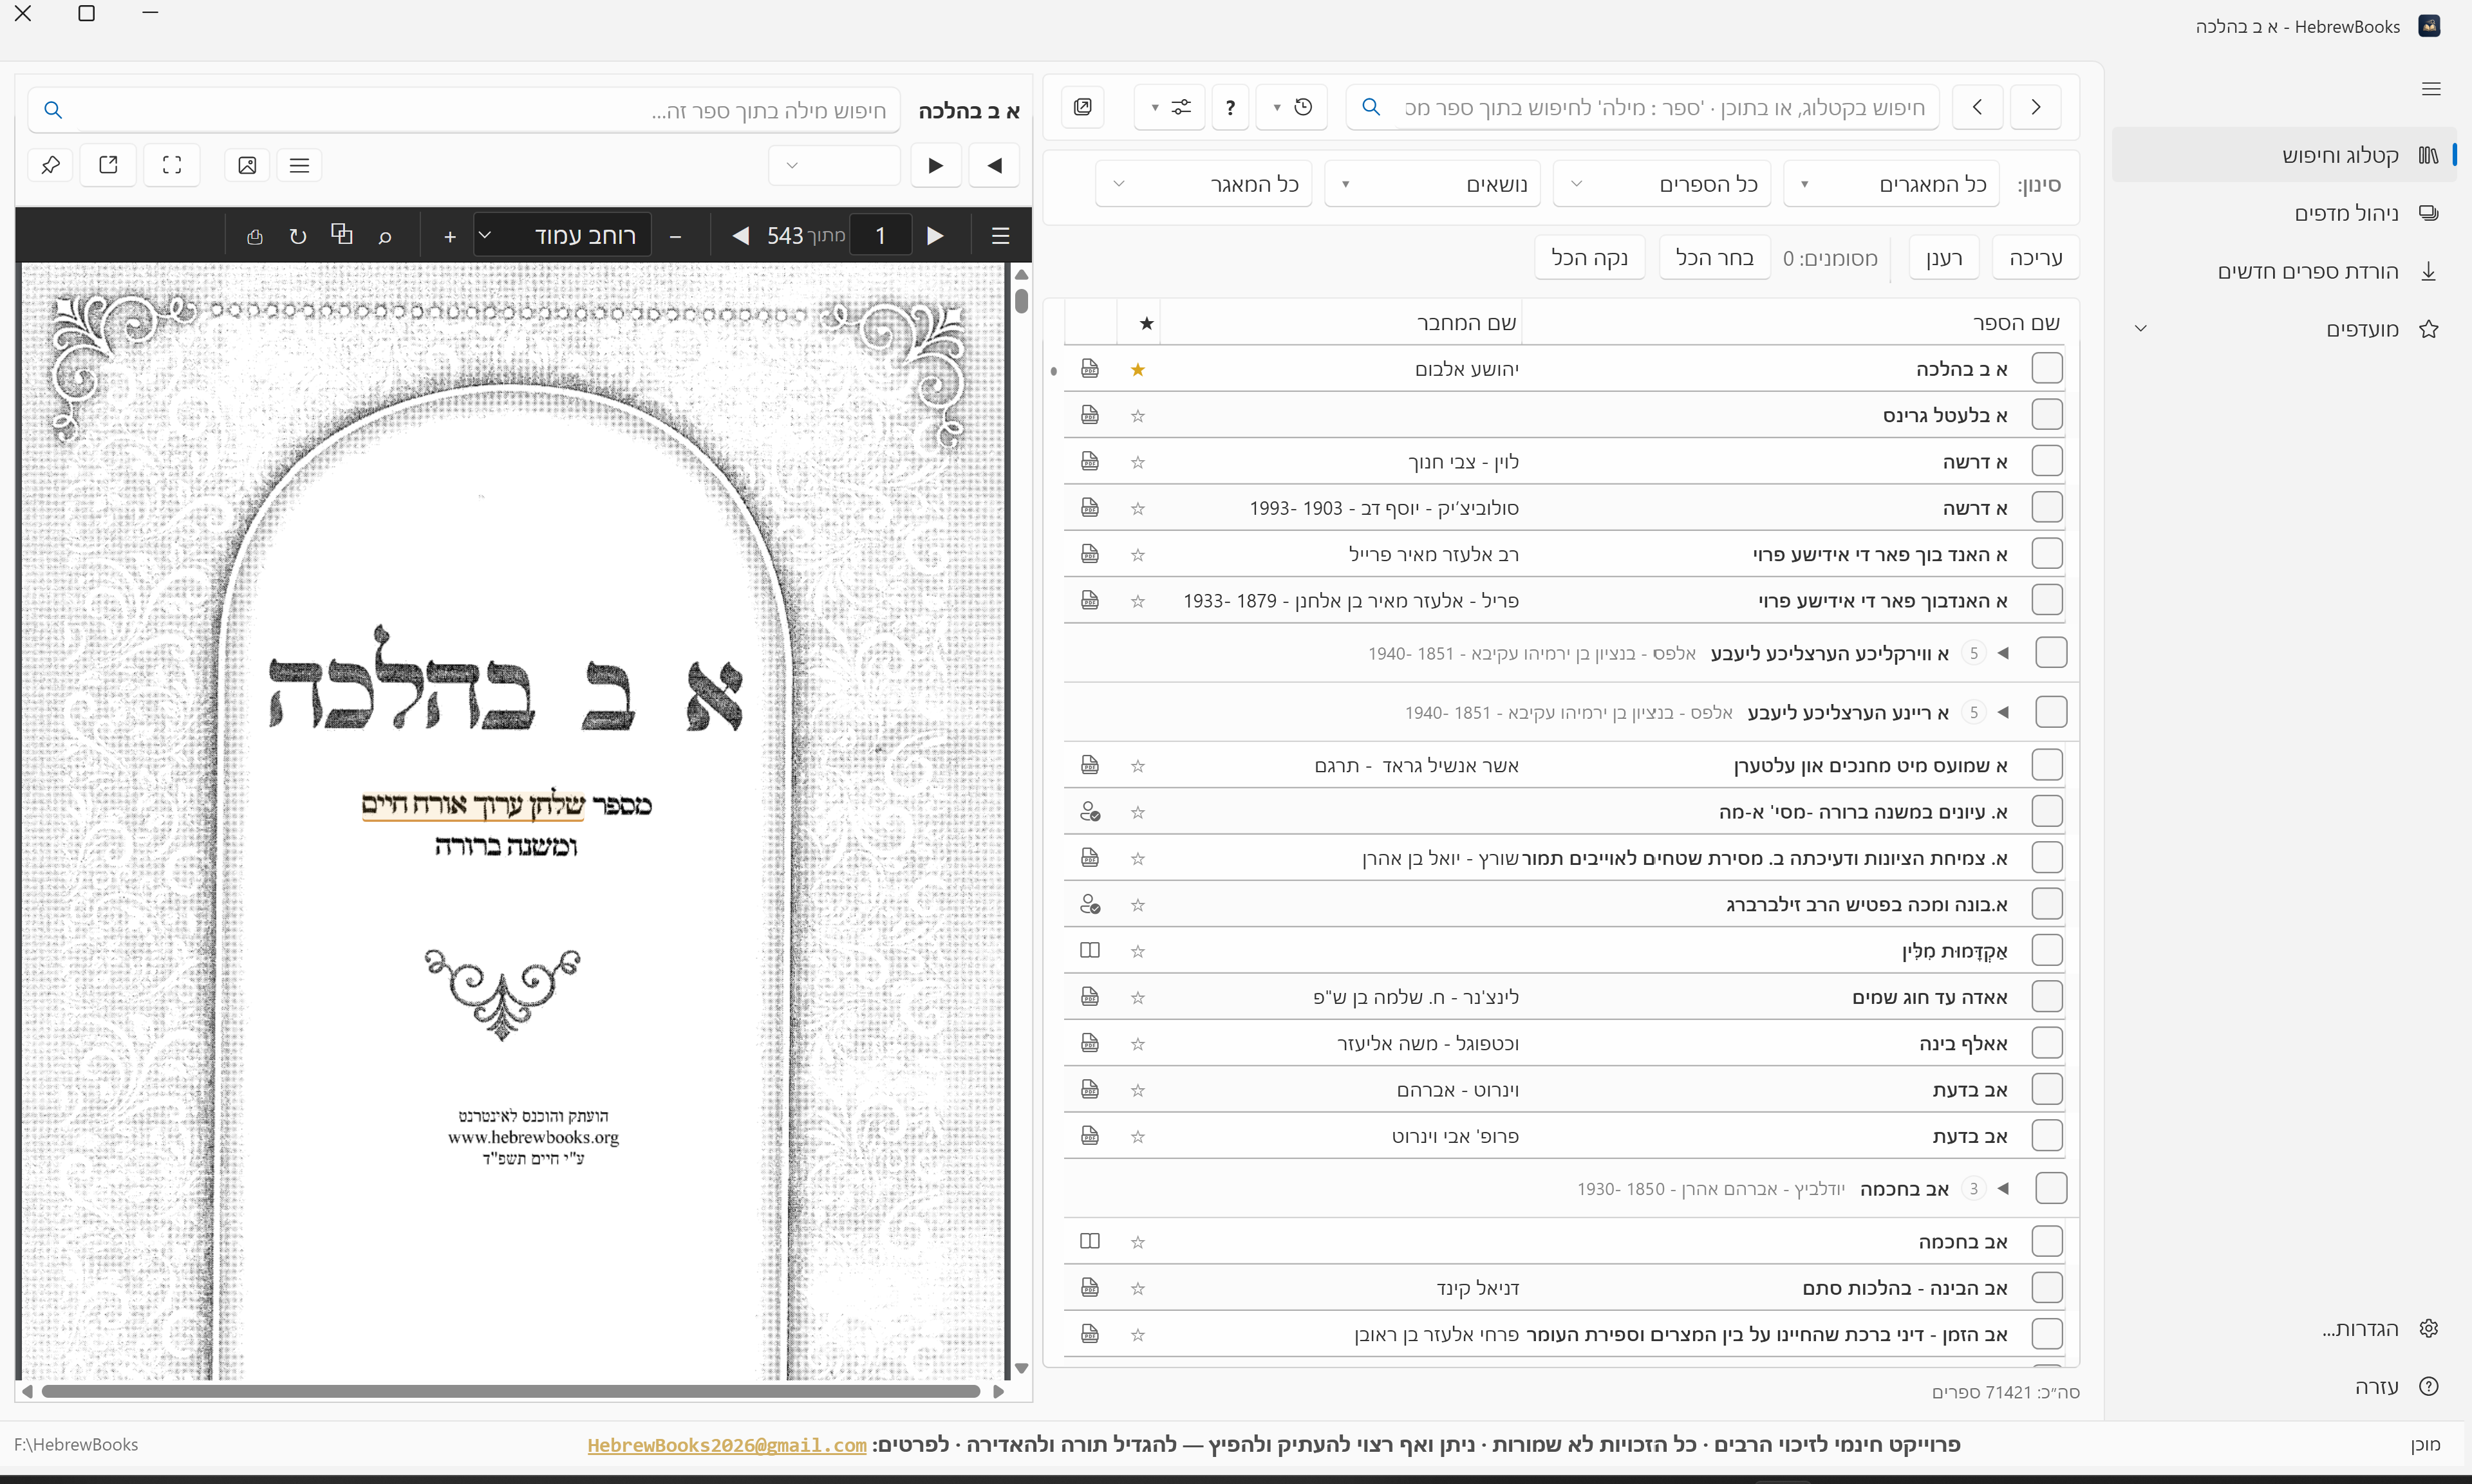
Task: Star the book אב בדעת by וינרוט - אברהם
Action: (1137, 1090)
